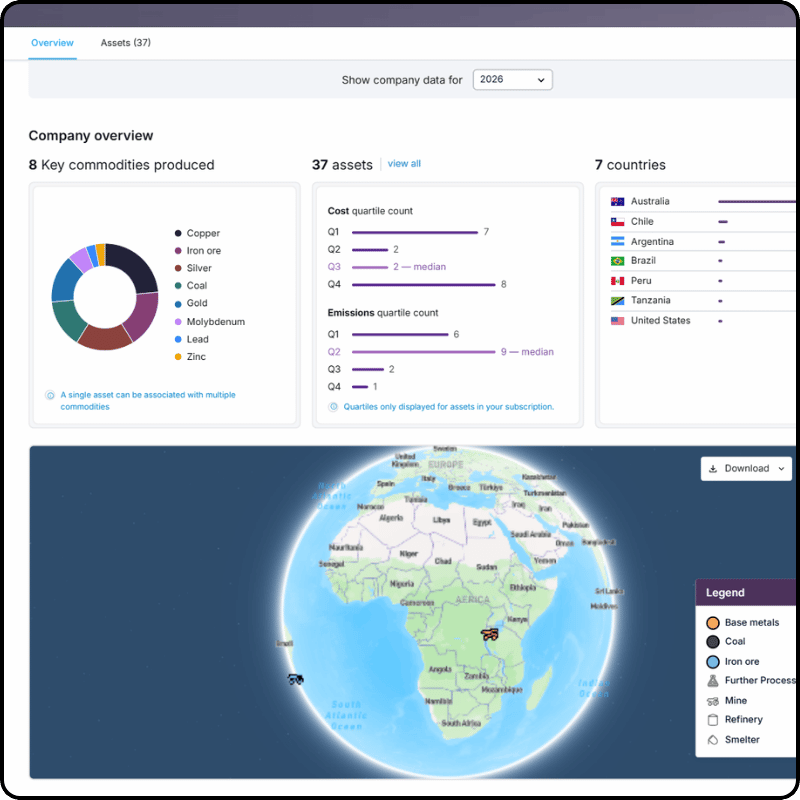Click the Argentina flag icon
This screenshot has width=800, height=800.
click(617, 241)
